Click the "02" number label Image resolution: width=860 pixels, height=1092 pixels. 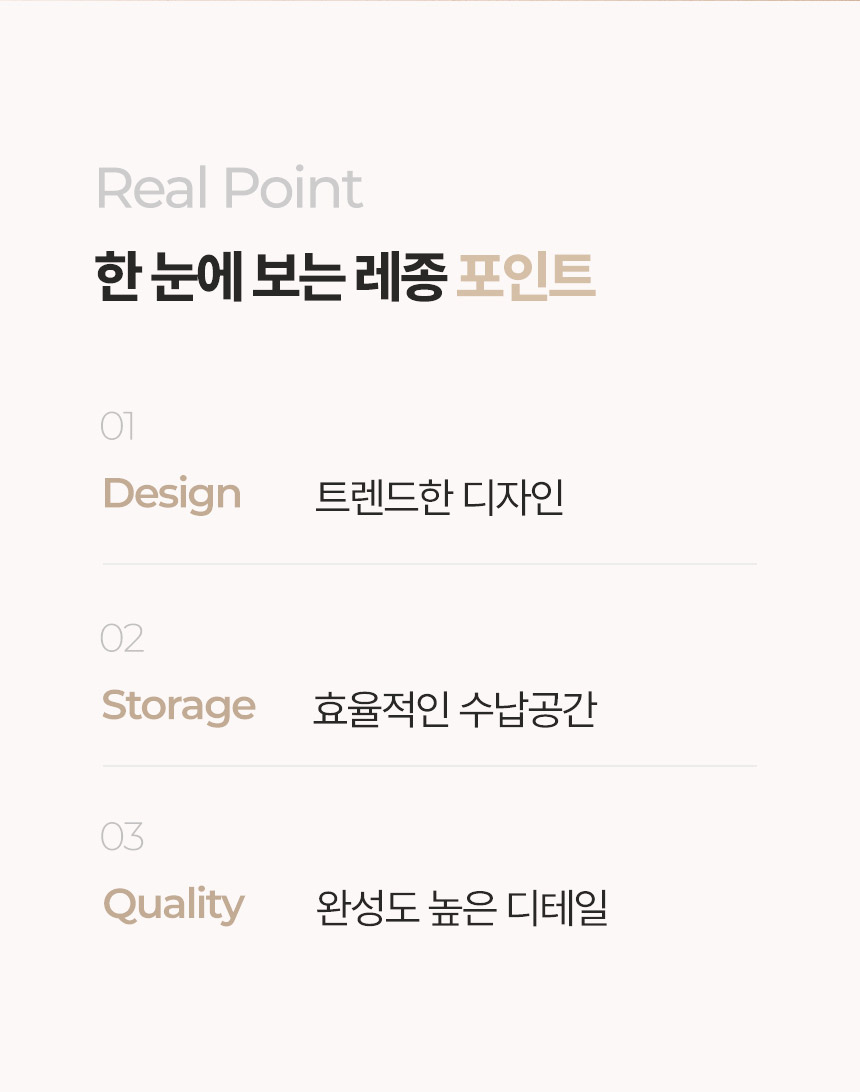click(122, 639)
